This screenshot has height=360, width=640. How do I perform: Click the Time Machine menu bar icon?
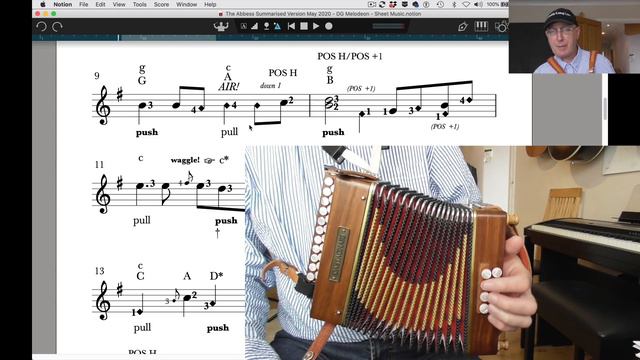pyautogui.click(x=440, y=4)
